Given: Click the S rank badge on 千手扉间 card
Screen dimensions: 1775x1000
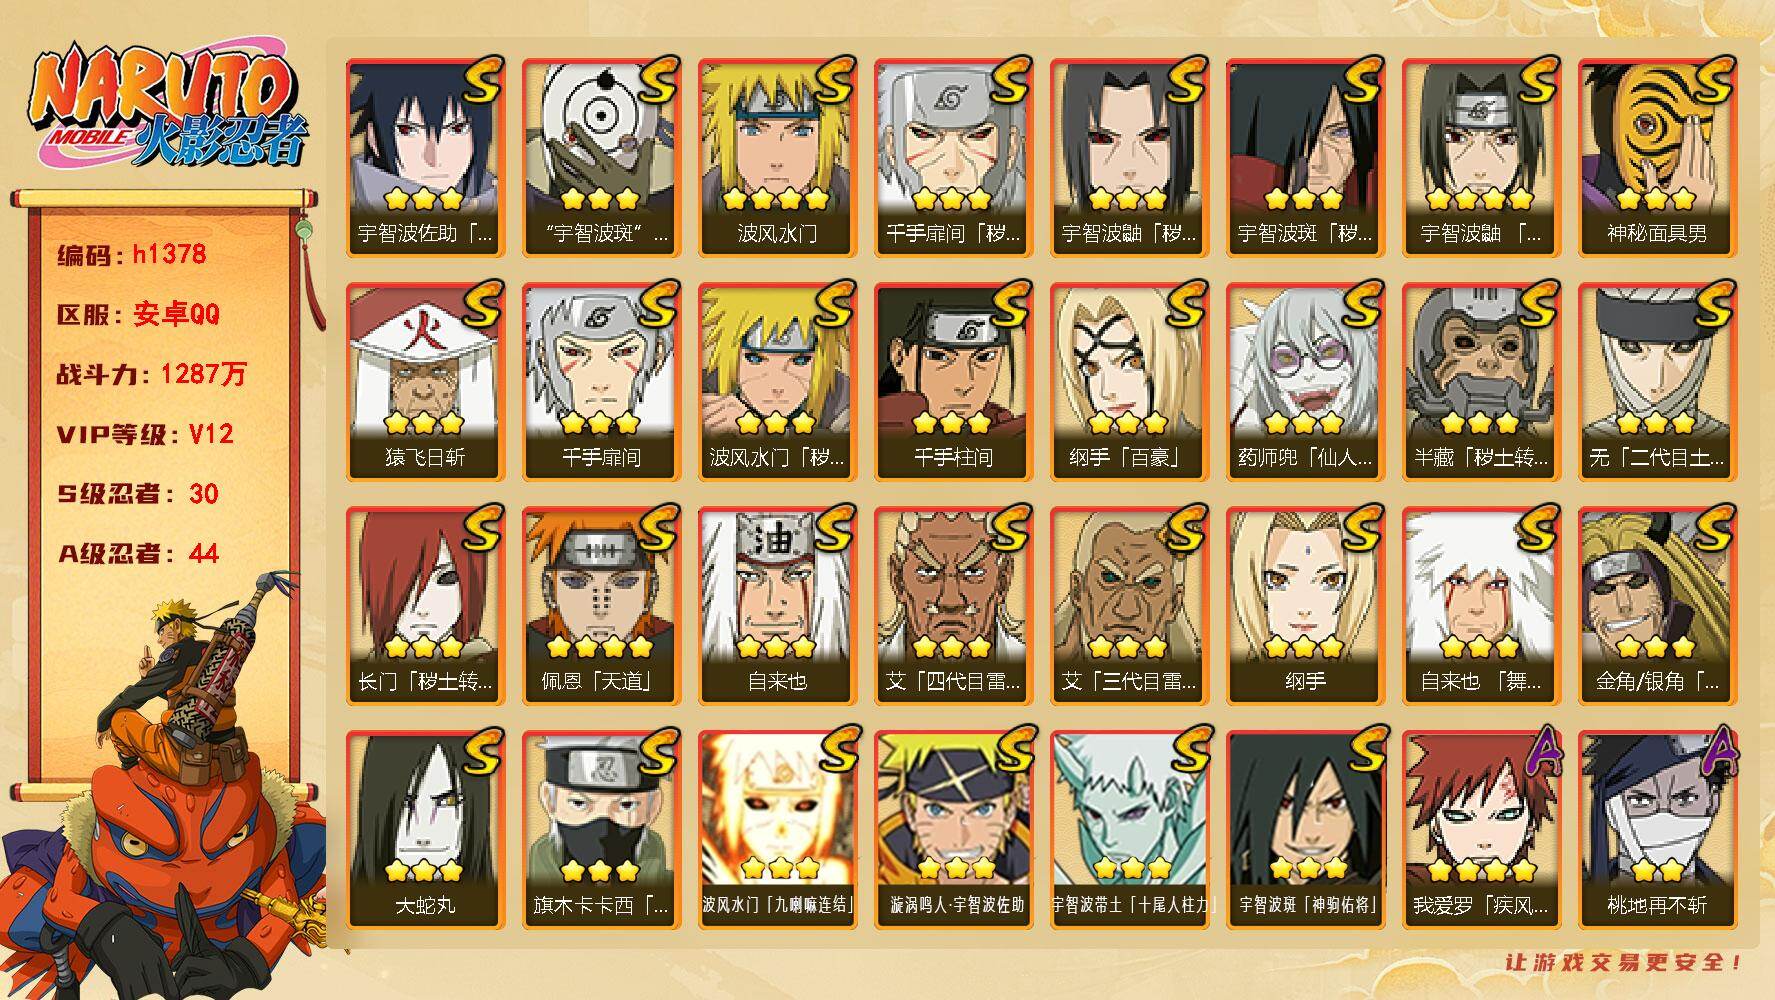Looking at the screenshot, I should 658,304.
